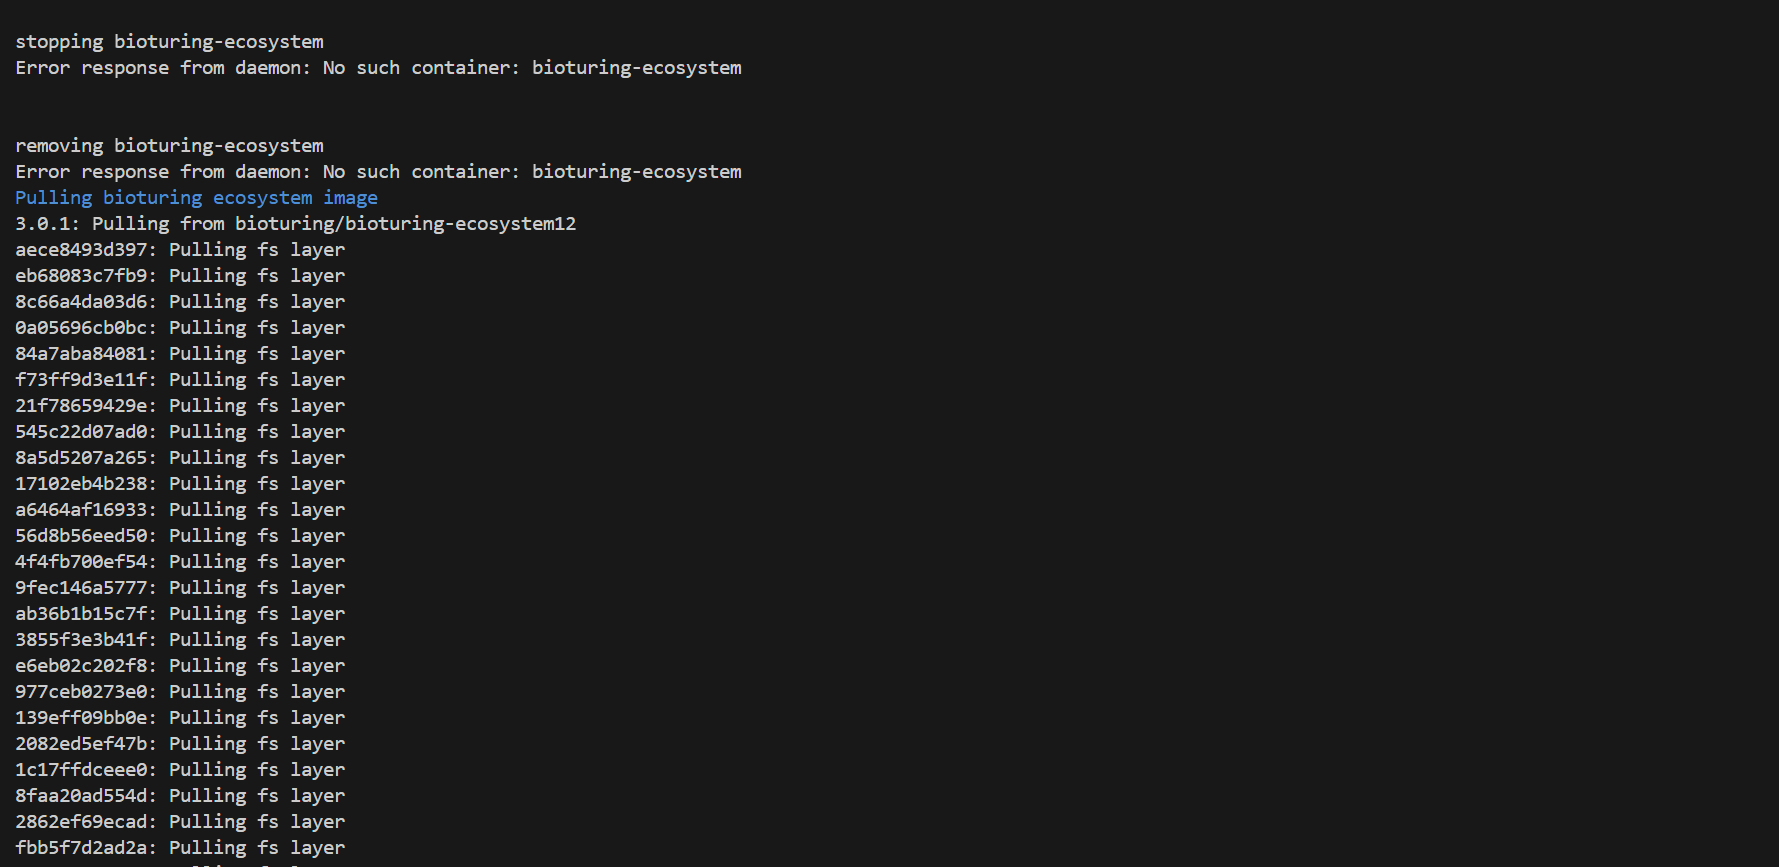Click layer line fbb5f7d2ad2a
The width and height of the screenshot is (1779, 867).
click(180, 848)
